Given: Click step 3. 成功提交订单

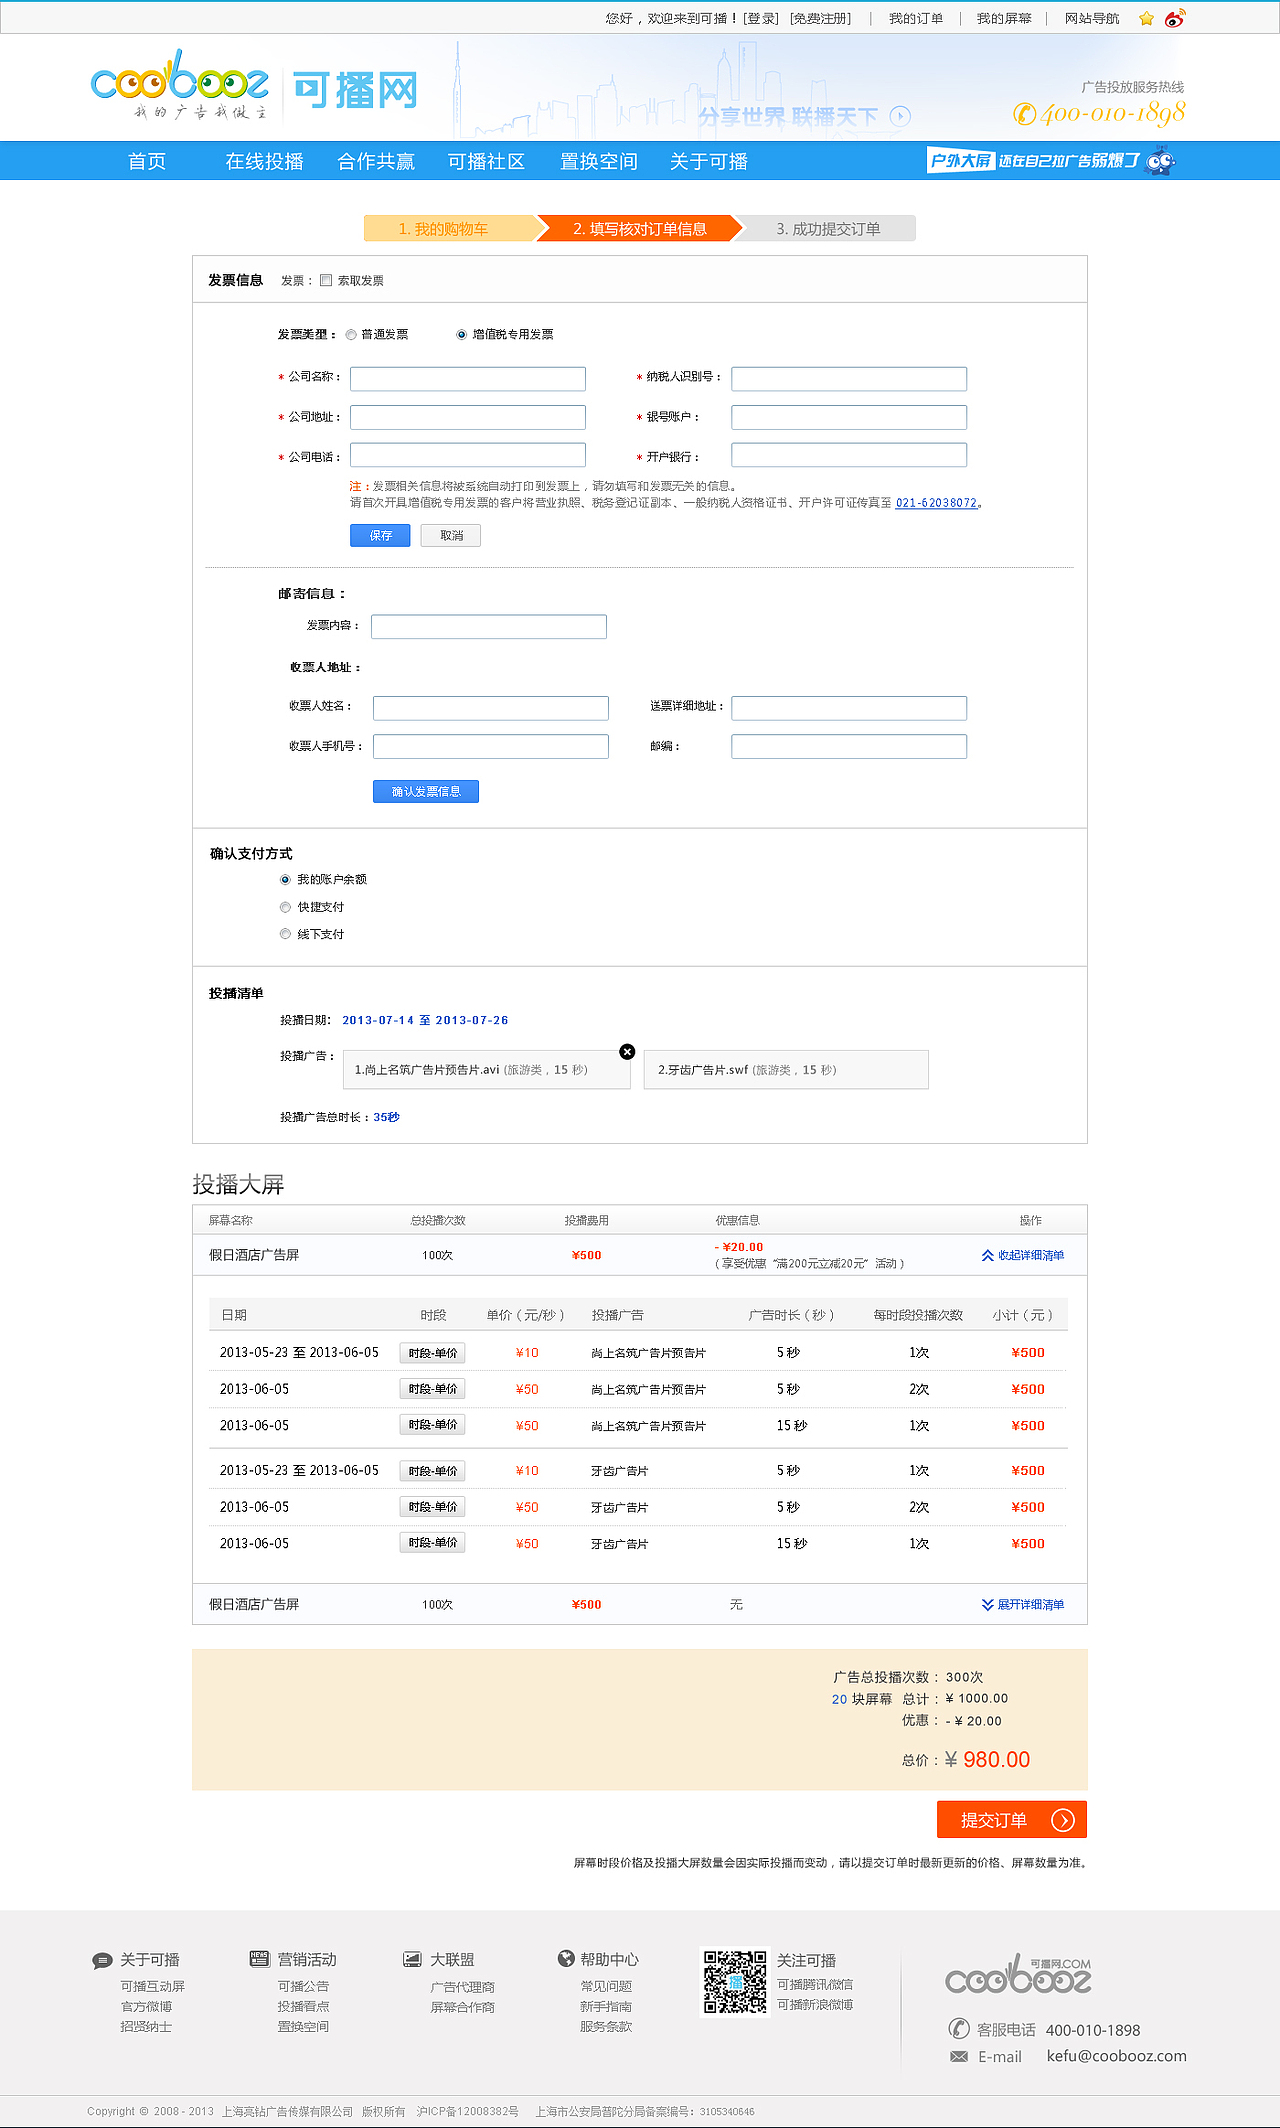Looking at the screenshot, I should point(828,229).
